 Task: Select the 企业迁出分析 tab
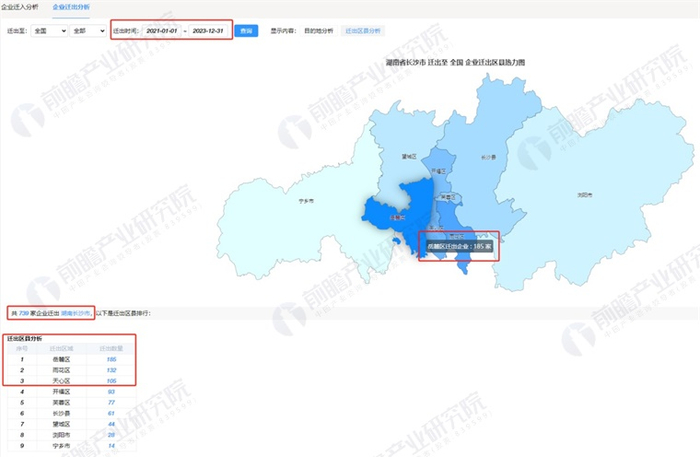point(71,7)
